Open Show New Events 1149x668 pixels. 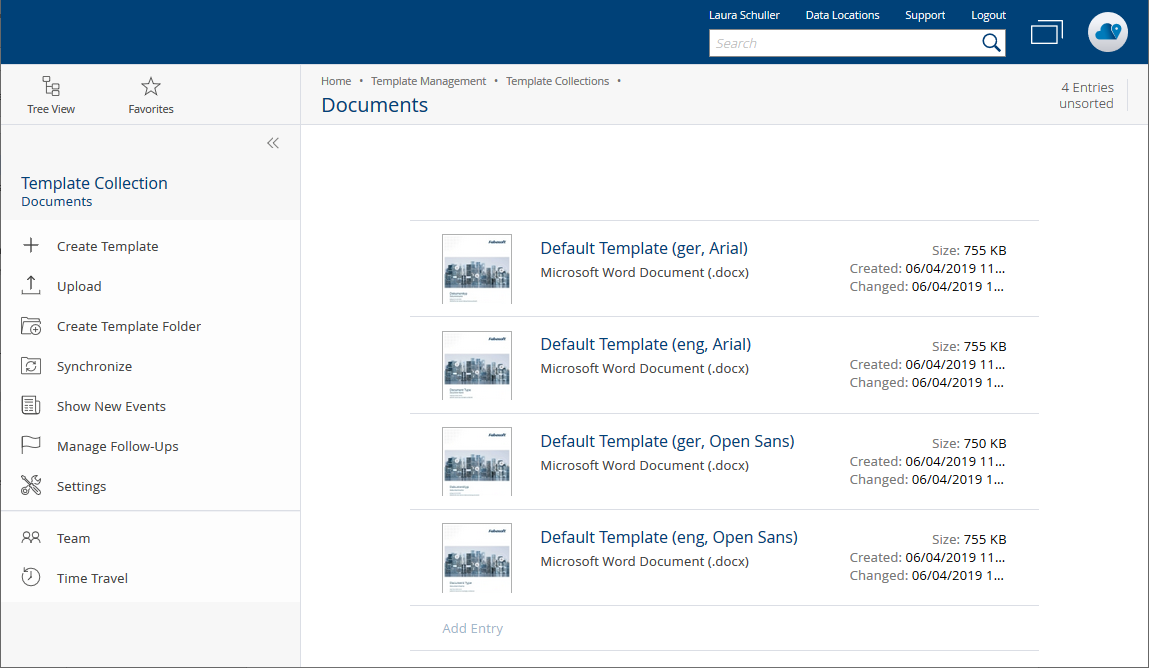(111, 406)
